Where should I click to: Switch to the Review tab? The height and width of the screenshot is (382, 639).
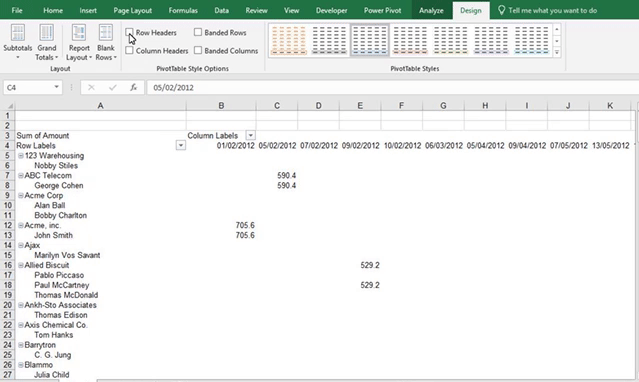pyautogui.click(x=256, y=10)
